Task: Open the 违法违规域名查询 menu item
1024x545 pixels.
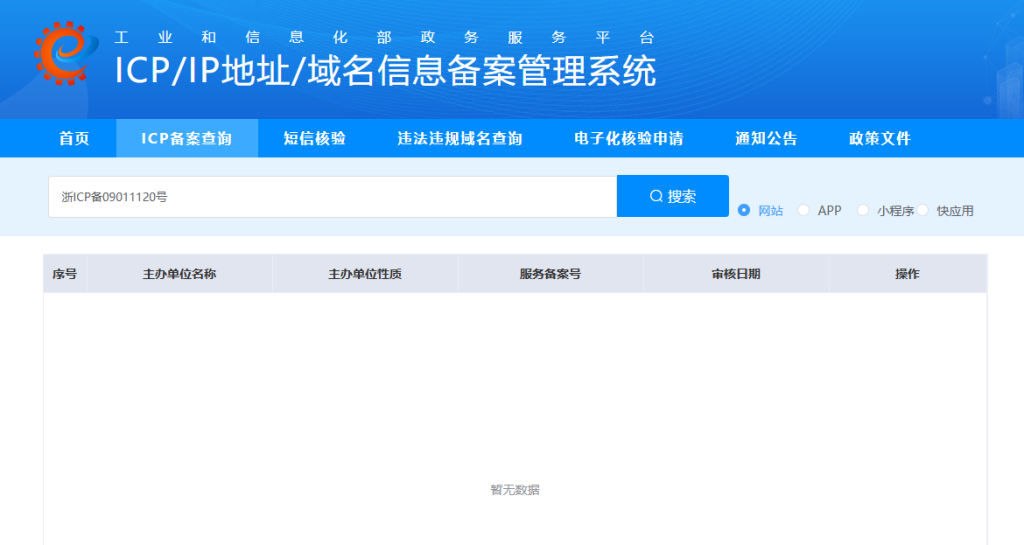Action: tap(460, 139)
